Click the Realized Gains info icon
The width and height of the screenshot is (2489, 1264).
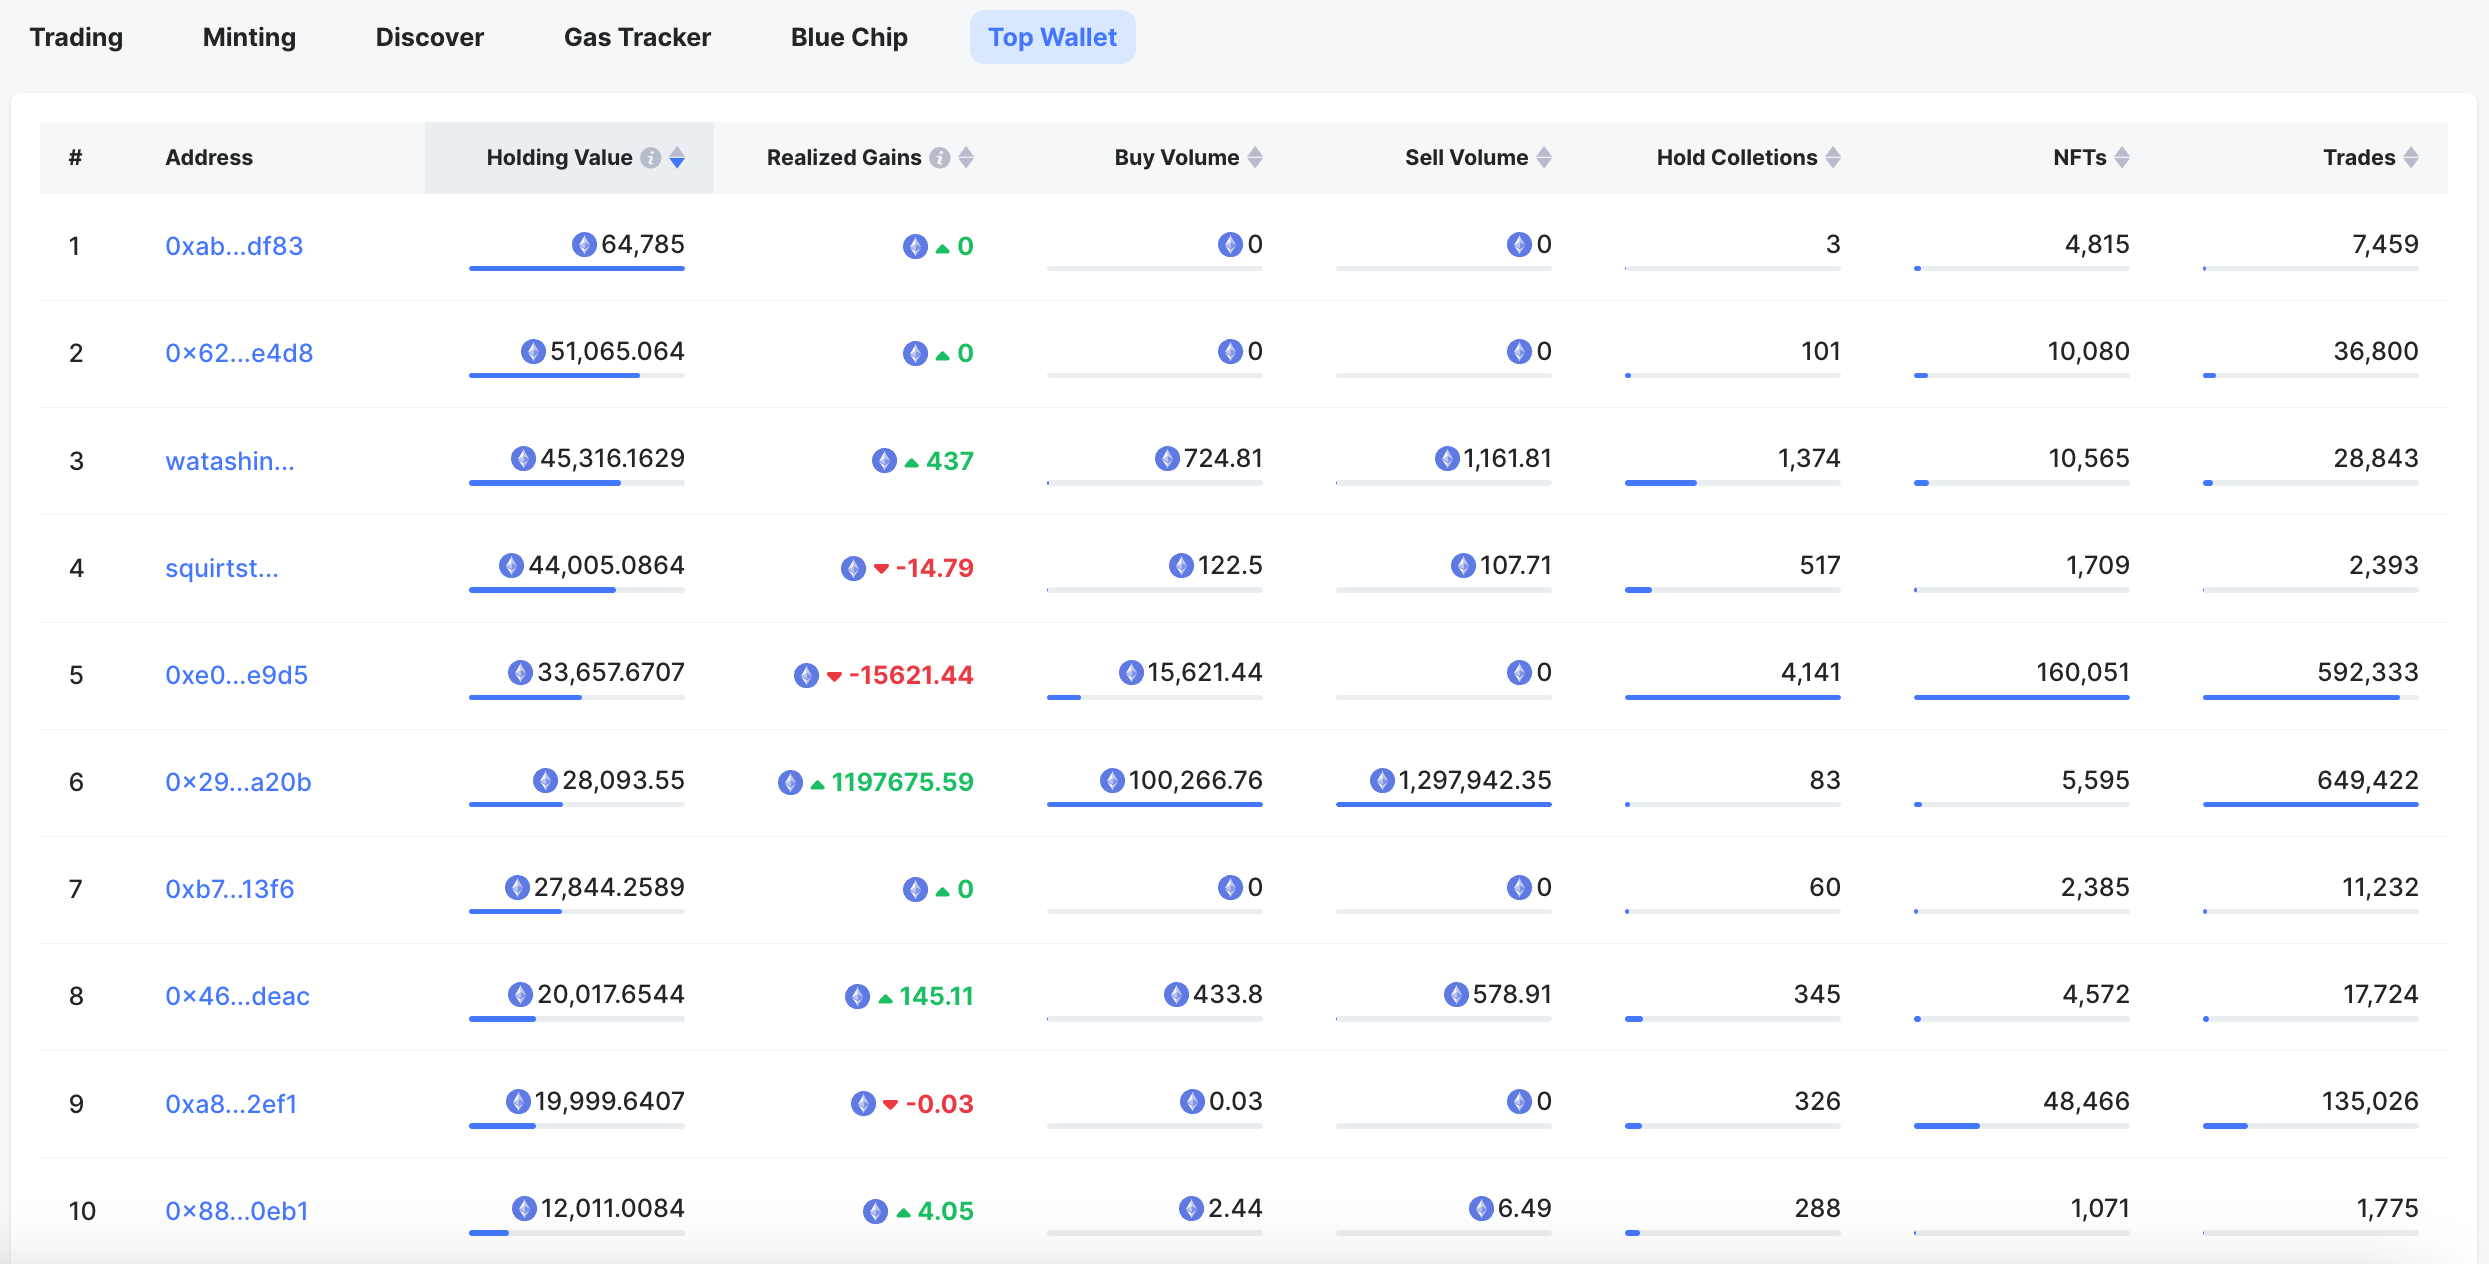point(940,158)
